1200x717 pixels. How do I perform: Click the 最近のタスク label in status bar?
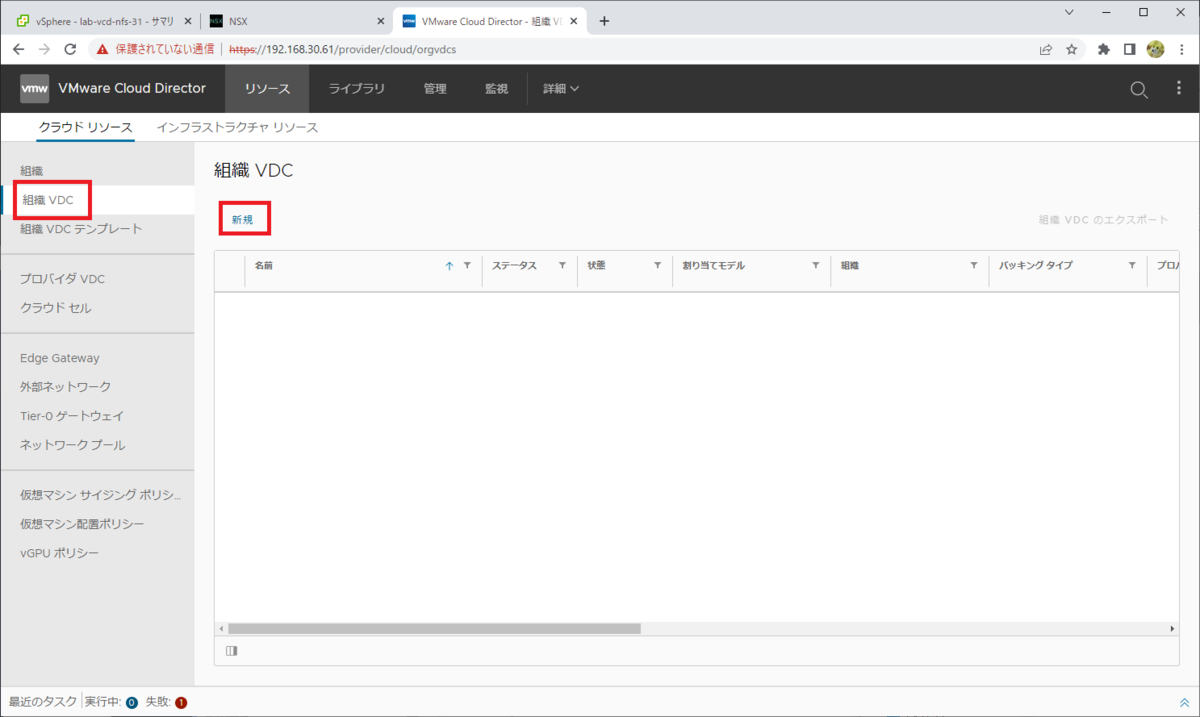[x=42, y=702]
